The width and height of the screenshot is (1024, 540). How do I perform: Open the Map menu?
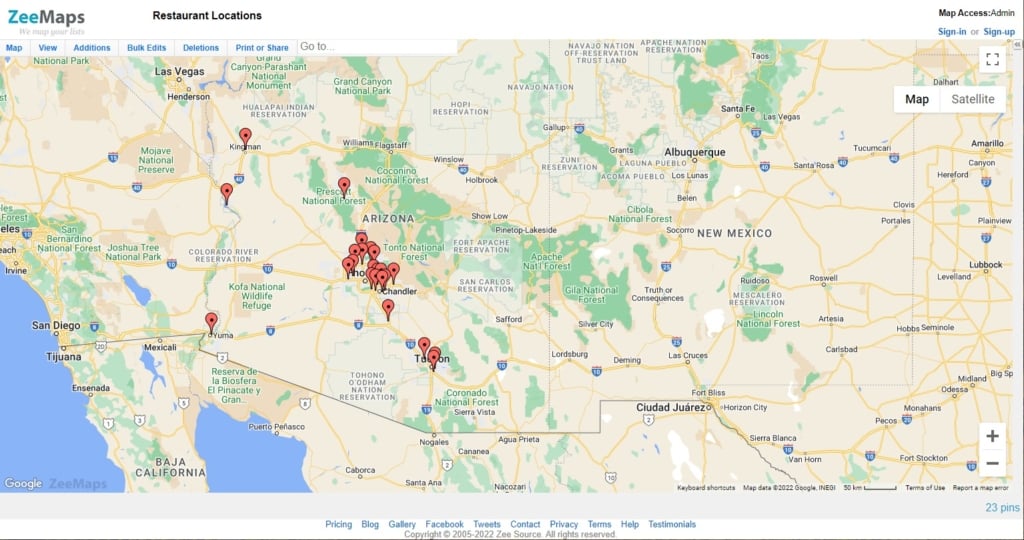point(14,48)
